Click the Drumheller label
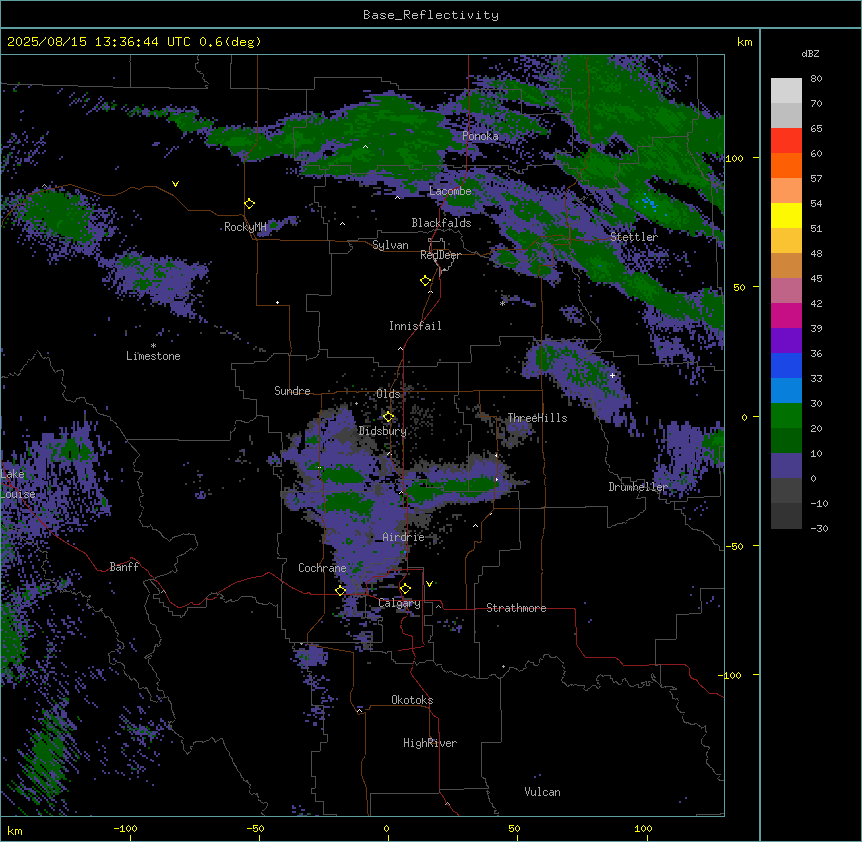The width and height of the screenshot is (862, 842). coord(638,487)
